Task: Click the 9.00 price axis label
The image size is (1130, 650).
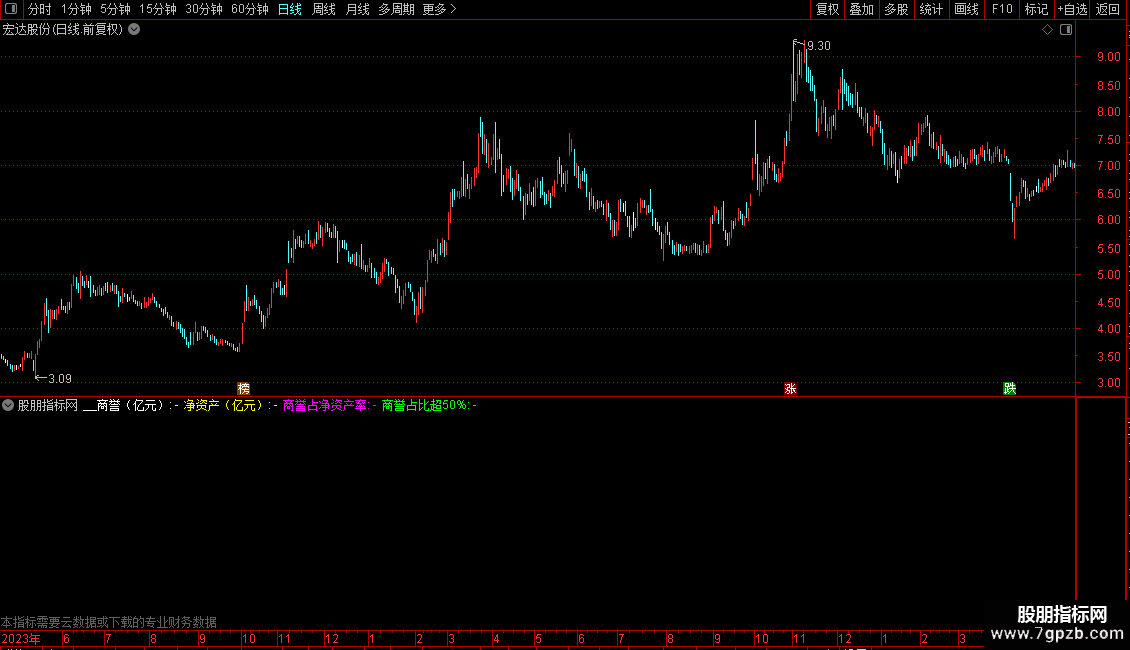Action: (x=1108, y=57)
